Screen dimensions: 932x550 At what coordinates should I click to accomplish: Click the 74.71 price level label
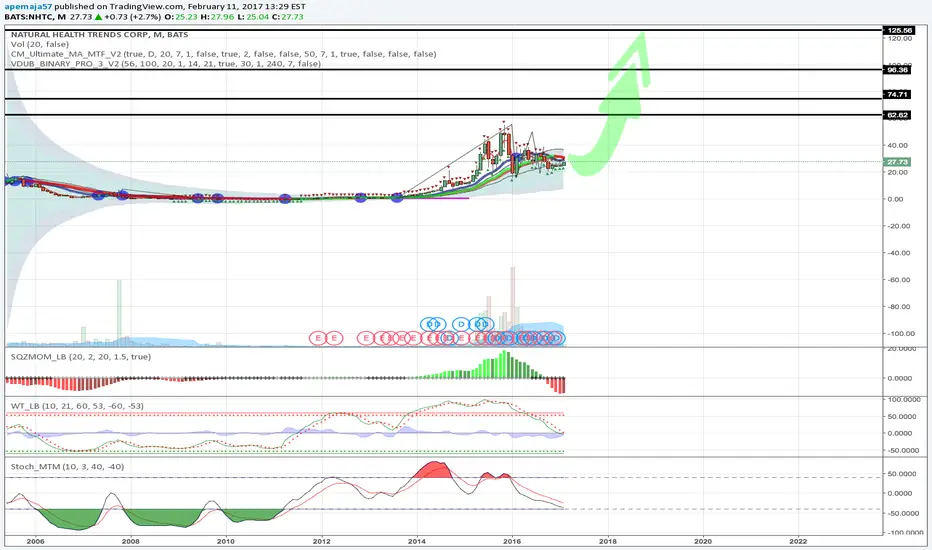point(898,95)
